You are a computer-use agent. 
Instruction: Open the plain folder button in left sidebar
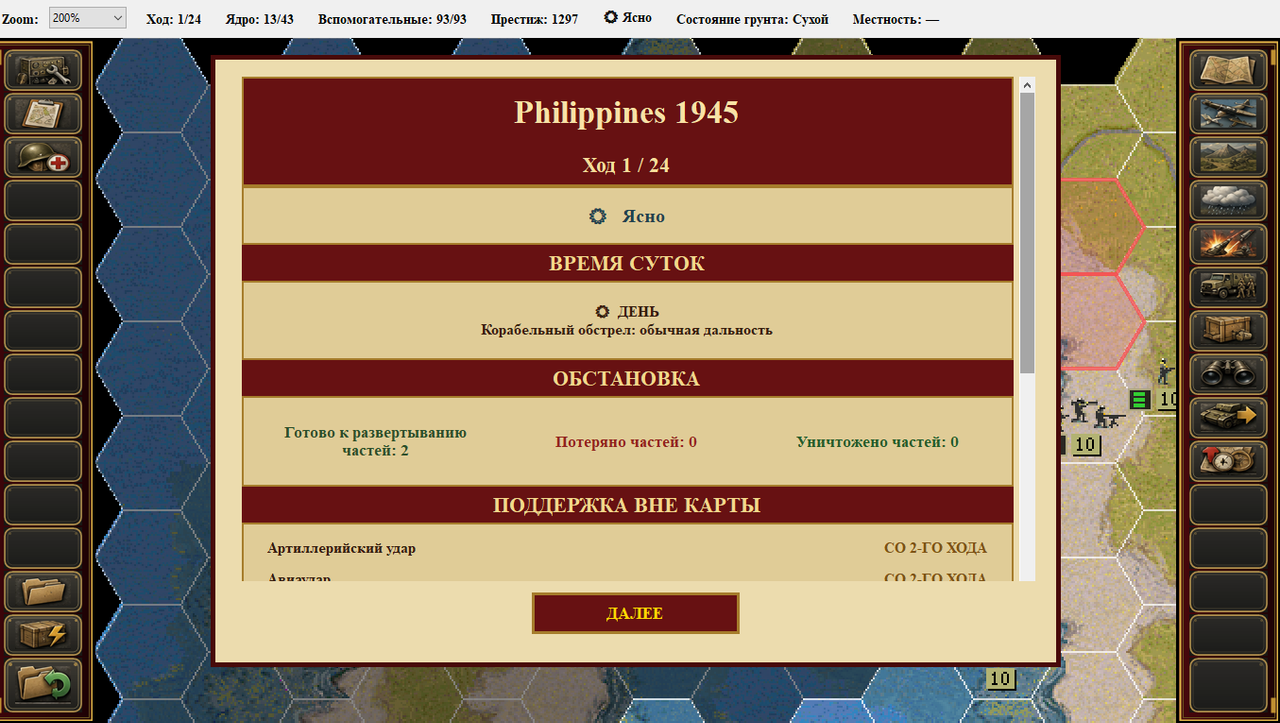point(43,591)
